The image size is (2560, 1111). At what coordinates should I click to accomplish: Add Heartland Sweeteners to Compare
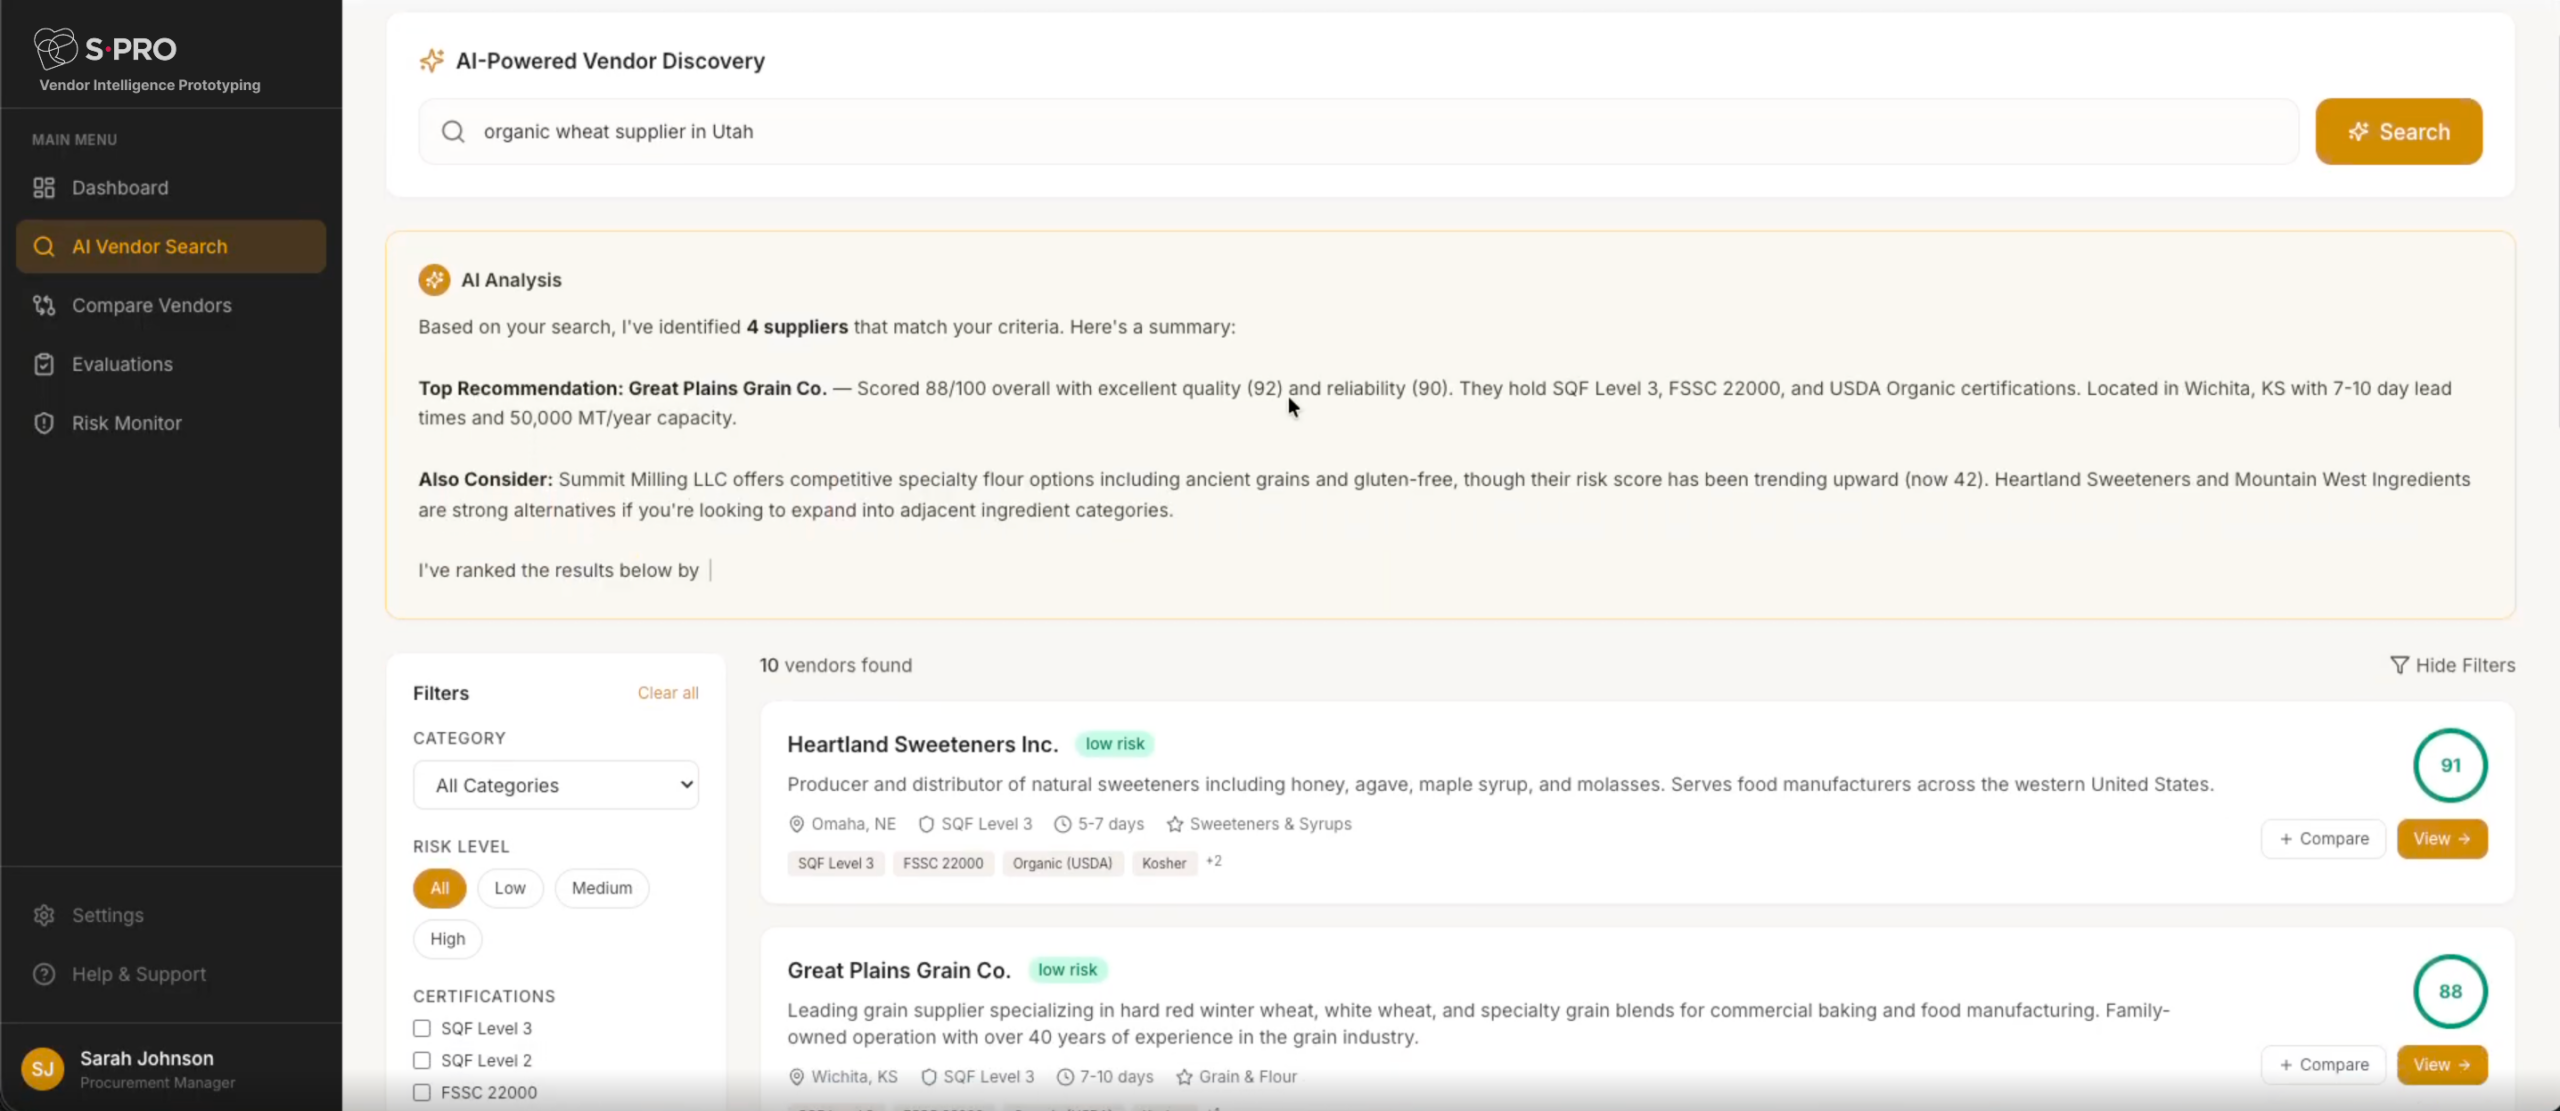point(2323,839)
